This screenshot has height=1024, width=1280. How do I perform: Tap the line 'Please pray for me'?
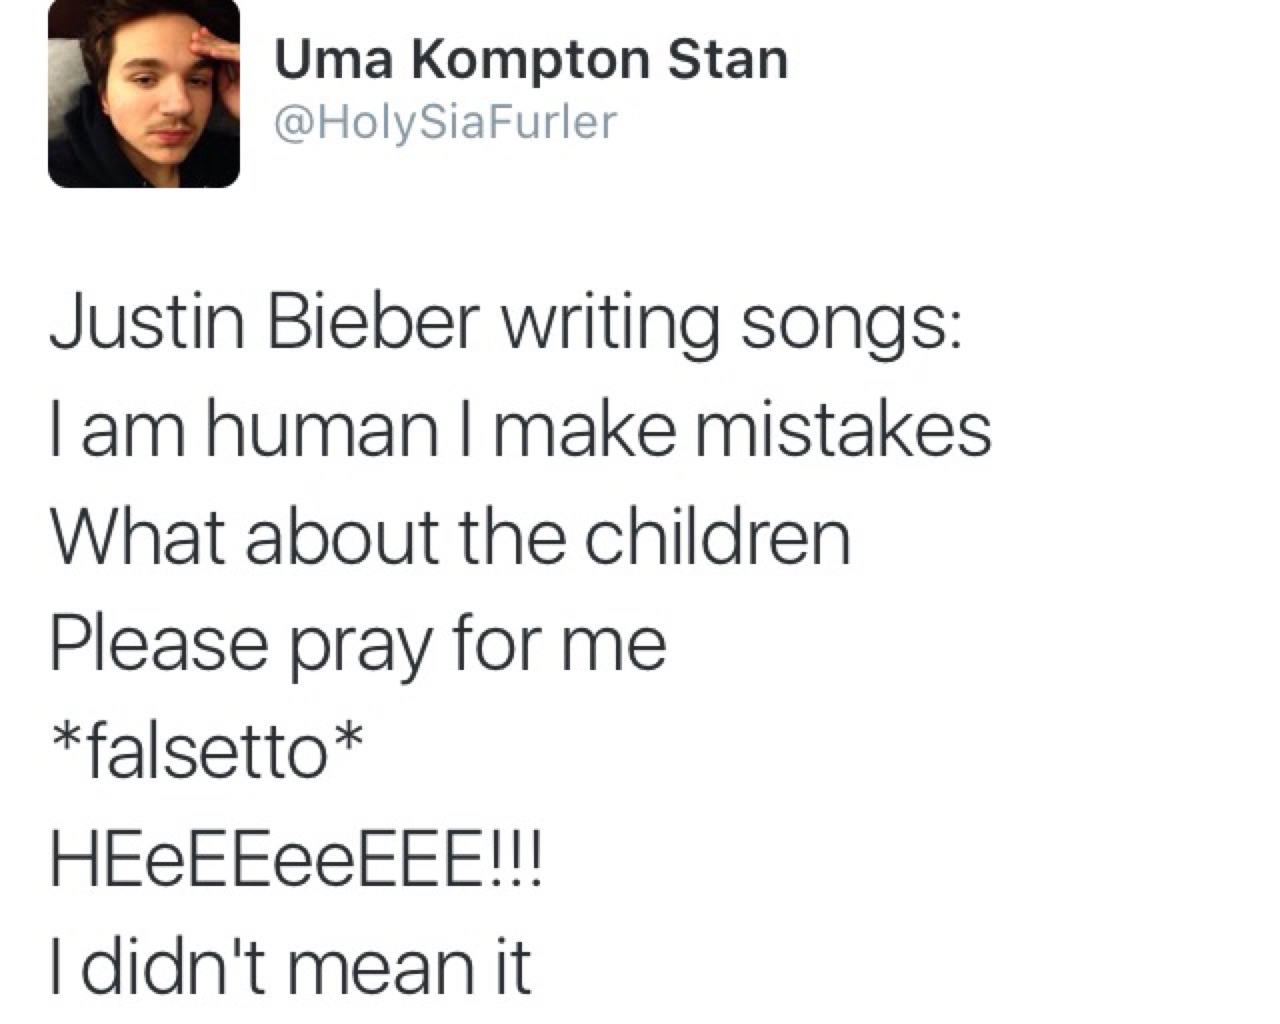tap(358, 644)
